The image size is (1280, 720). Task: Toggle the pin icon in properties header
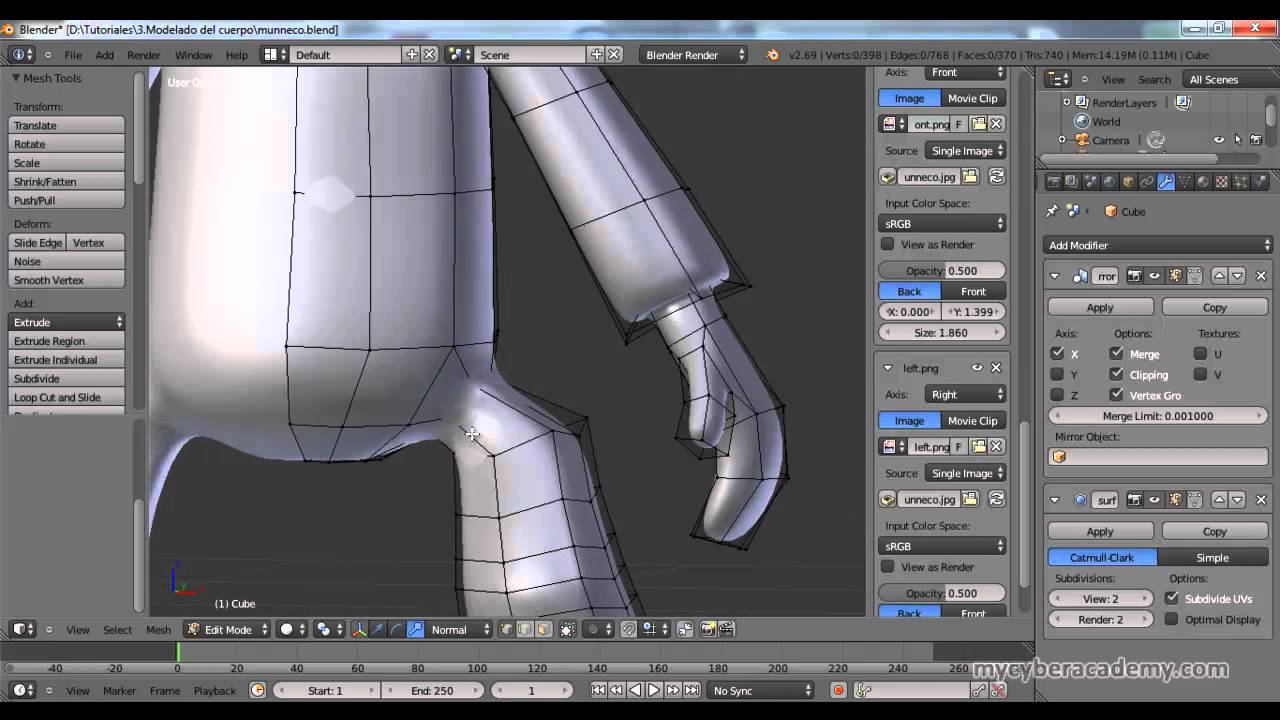click(x=1052, y=211)
